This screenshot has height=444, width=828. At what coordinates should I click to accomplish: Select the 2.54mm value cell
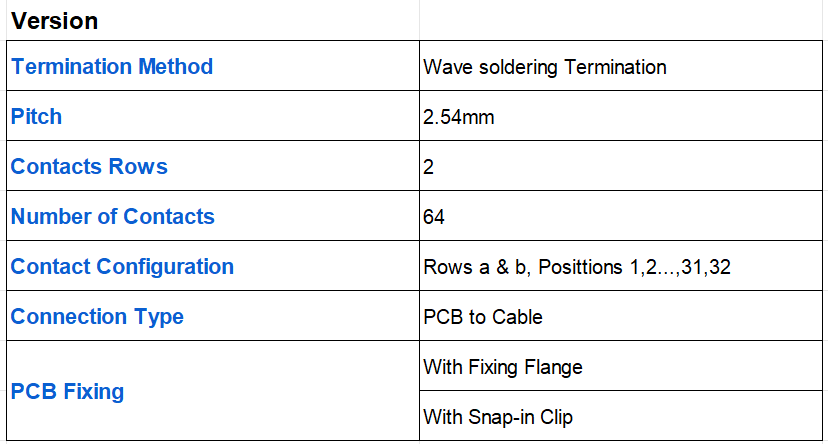click(621, 116)
